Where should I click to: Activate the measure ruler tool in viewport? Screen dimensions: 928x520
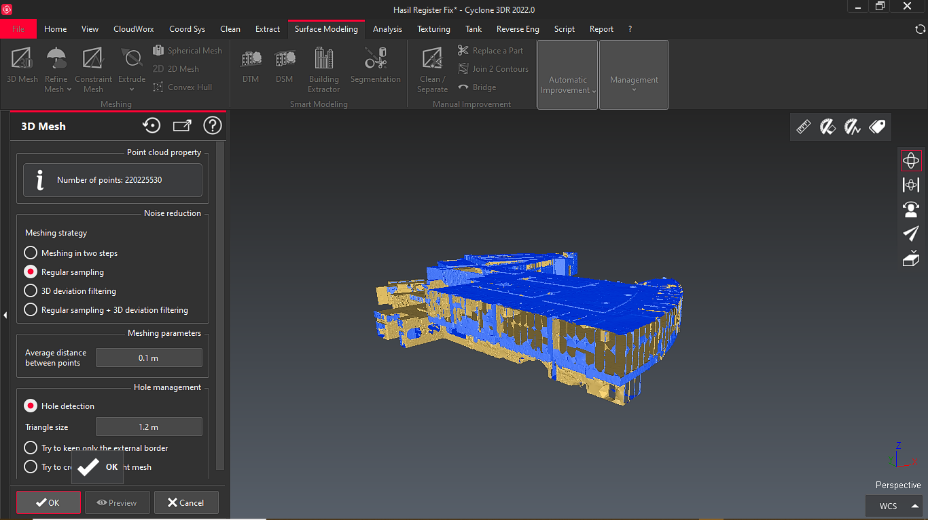[x=803, y=127]
